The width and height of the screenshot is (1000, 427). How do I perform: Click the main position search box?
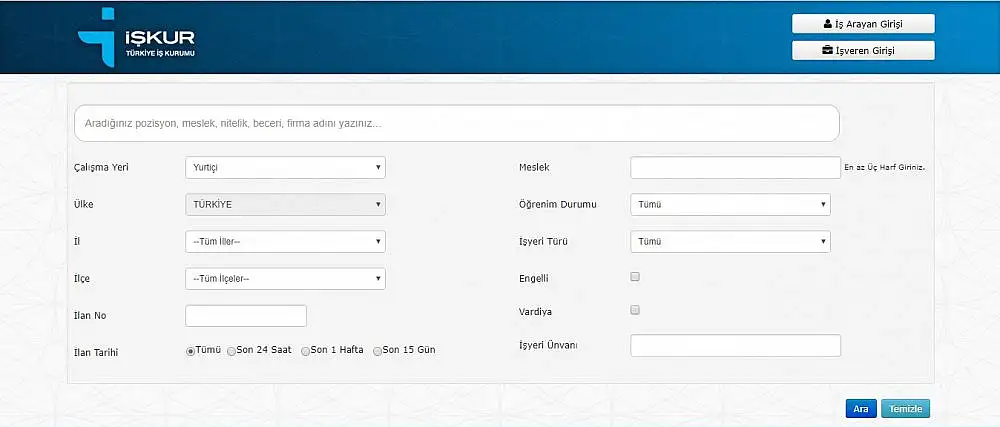click(456, 124)
